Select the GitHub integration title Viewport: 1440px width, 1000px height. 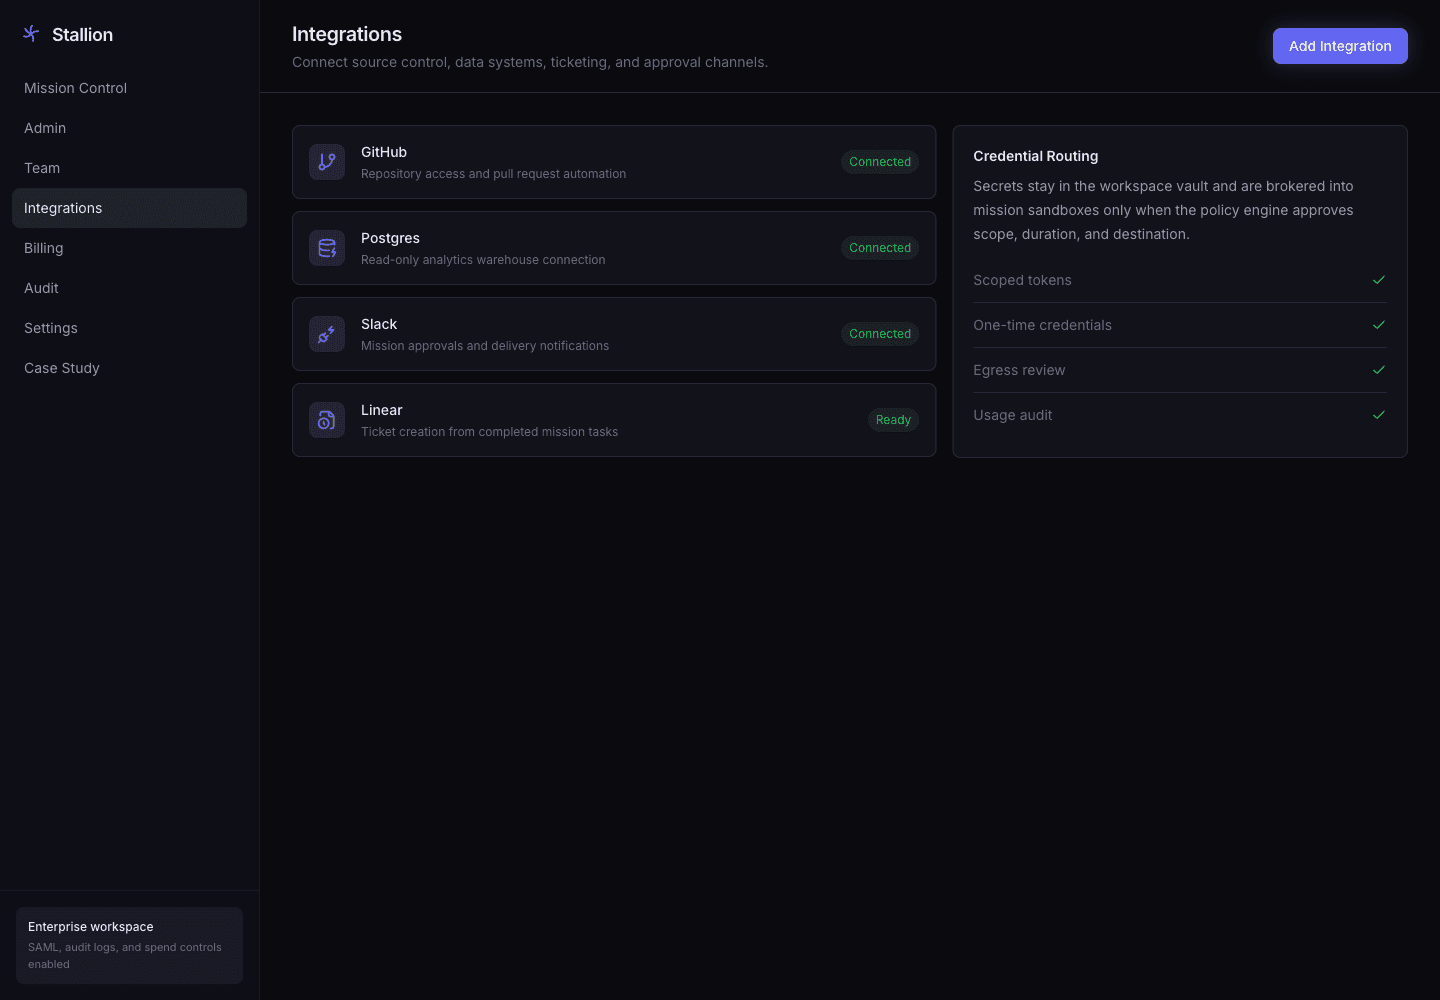click(384, 152)
